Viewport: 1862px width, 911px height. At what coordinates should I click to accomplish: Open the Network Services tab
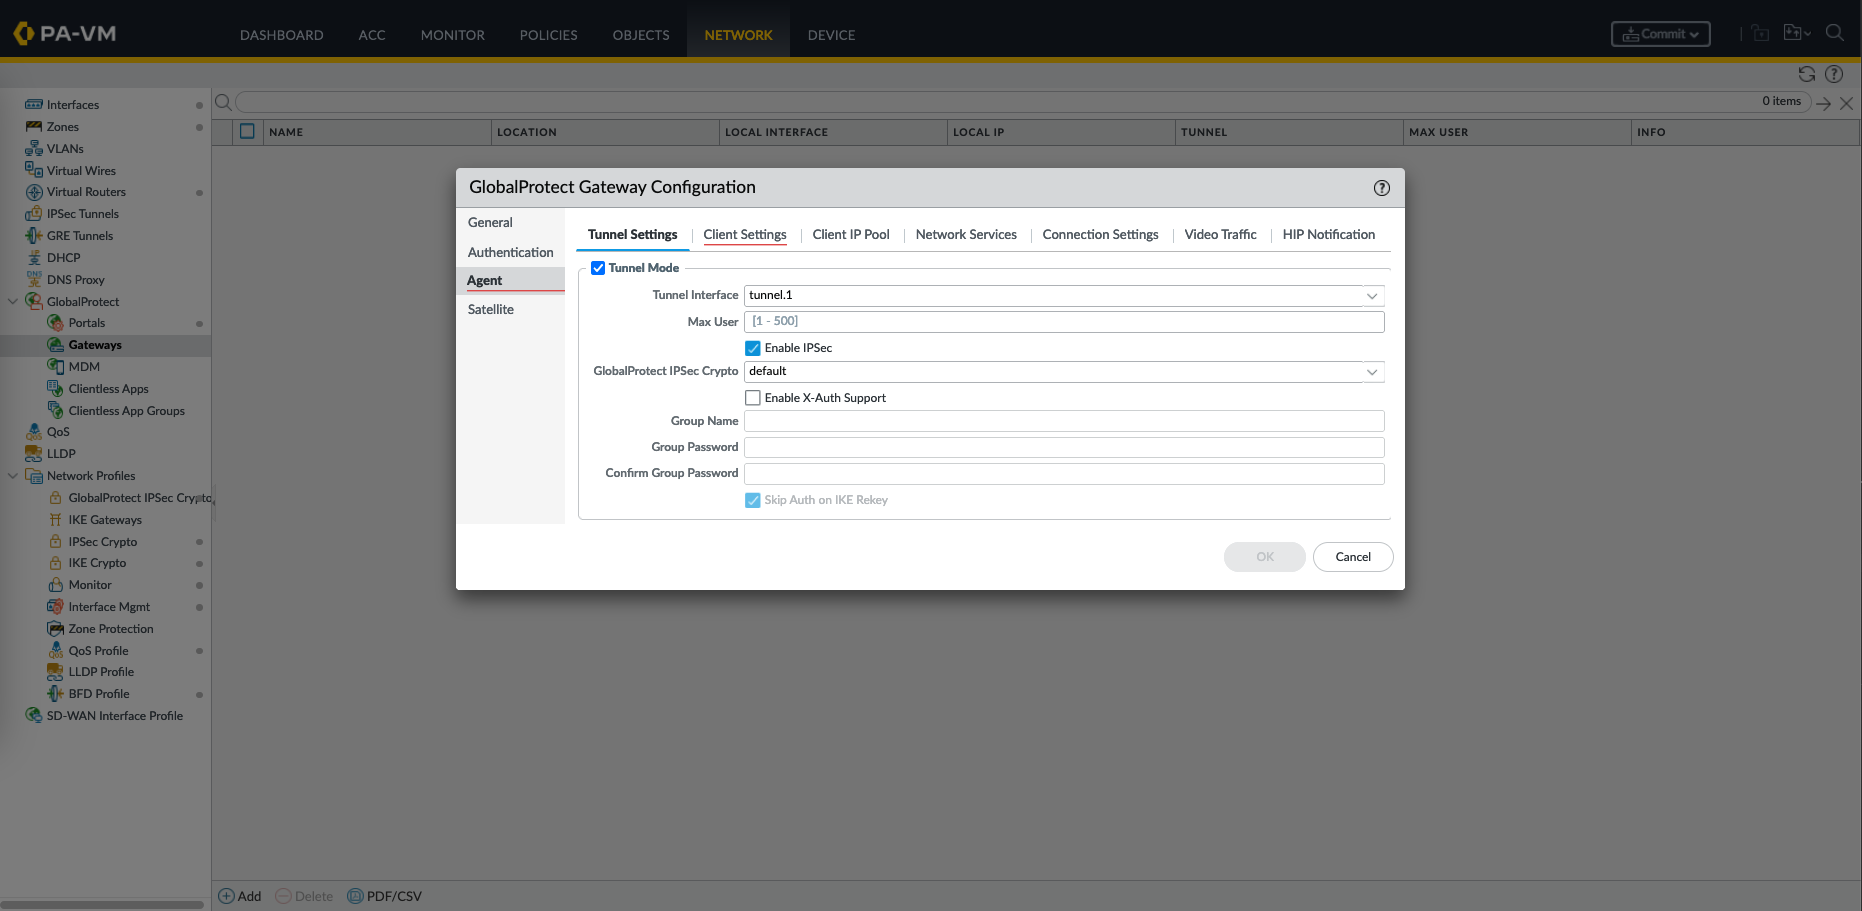965,235
